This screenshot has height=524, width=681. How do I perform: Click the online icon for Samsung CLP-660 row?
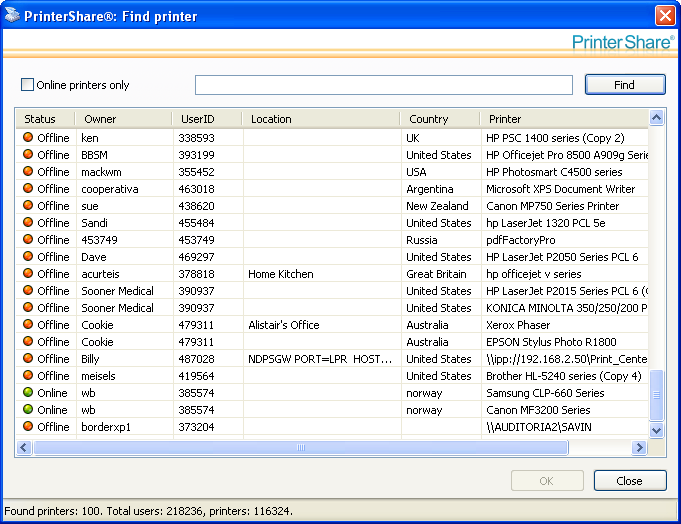point(28,392)
